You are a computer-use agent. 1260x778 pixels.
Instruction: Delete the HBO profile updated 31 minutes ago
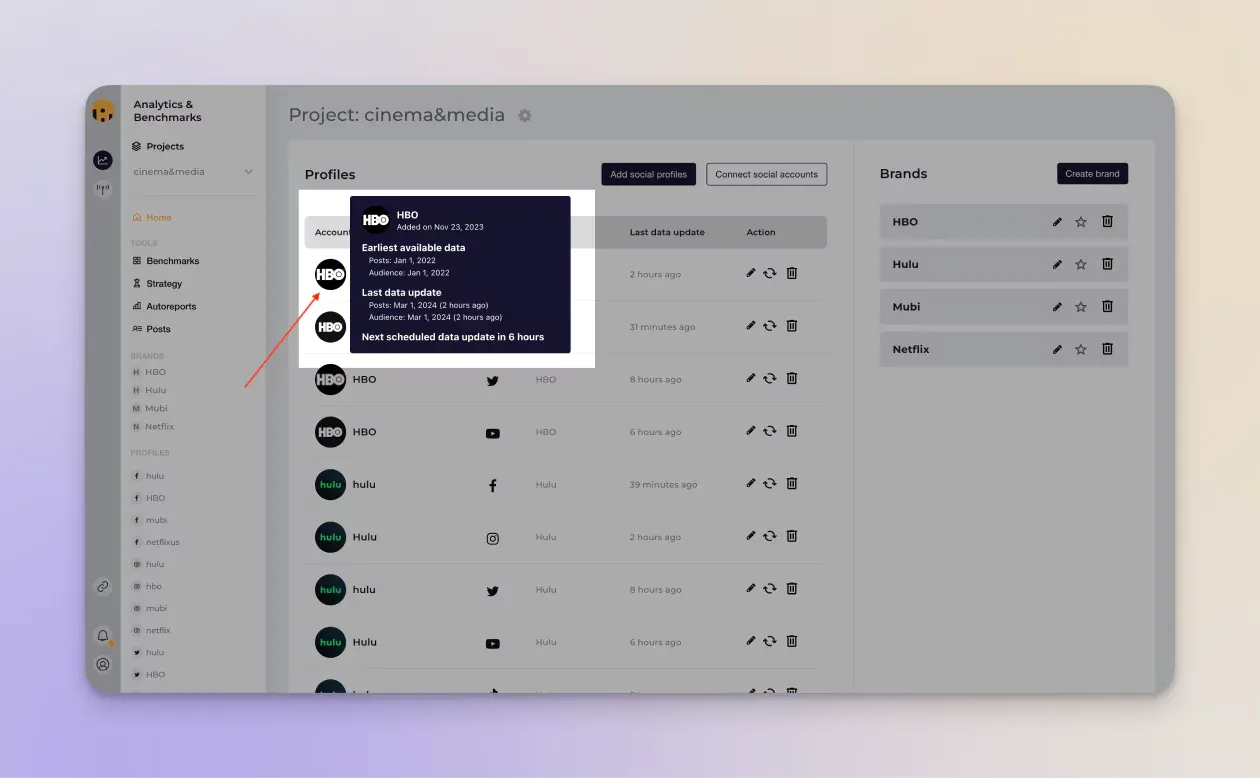(792, 325)
